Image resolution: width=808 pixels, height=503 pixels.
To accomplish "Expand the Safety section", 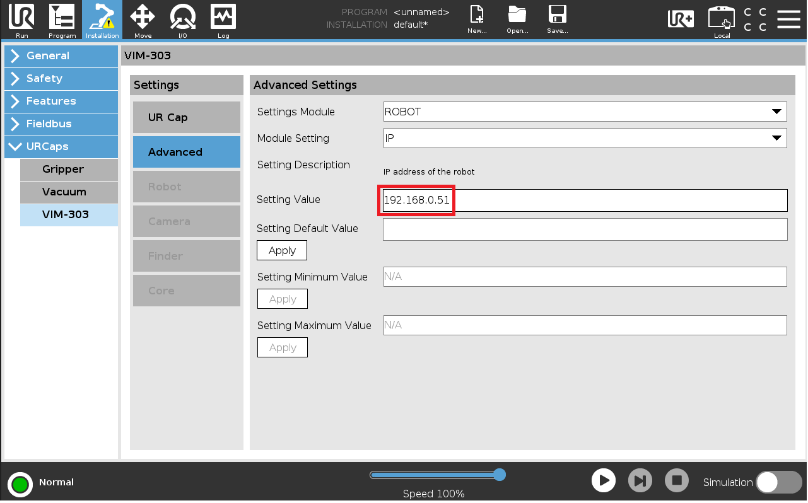I will [61, 78].
